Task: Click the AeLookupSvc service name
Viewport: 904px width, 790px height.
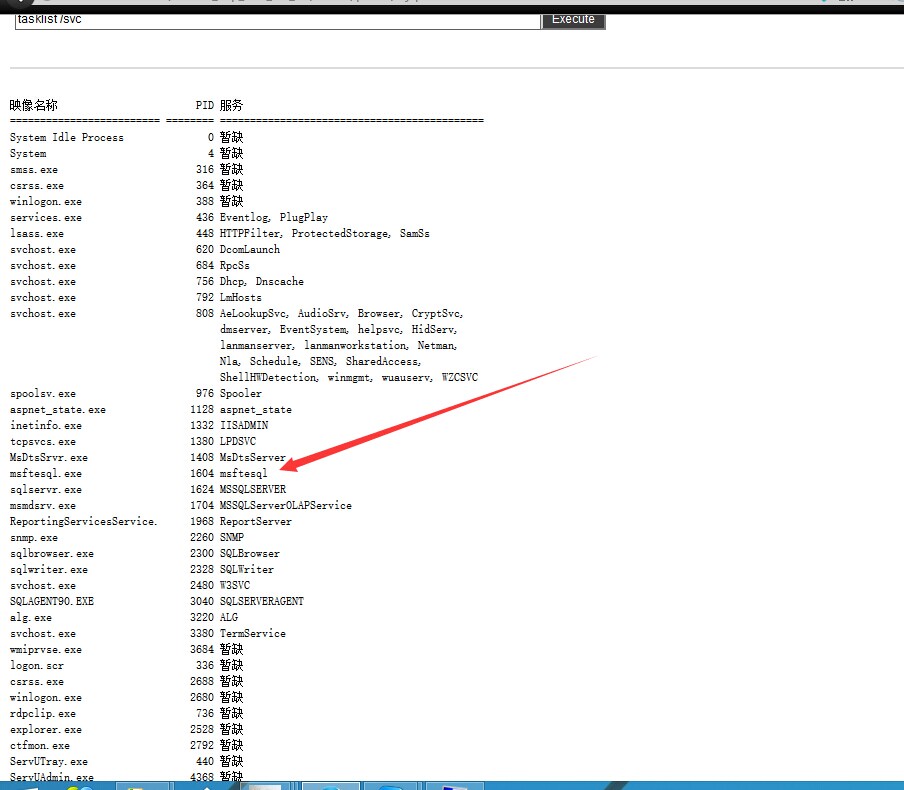Action: (x=253, y=313)
